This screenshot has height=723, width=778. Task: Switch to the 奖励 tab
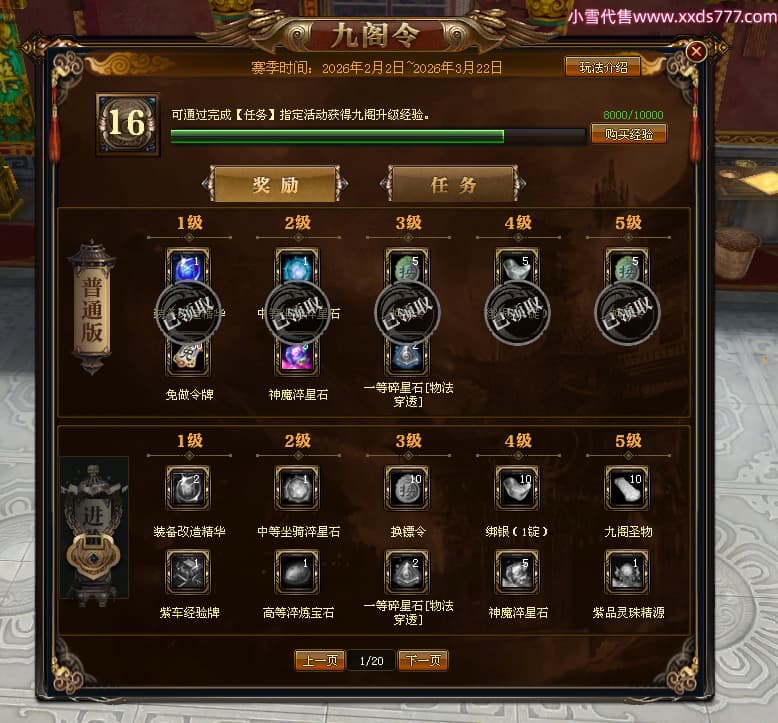point(275,185)
